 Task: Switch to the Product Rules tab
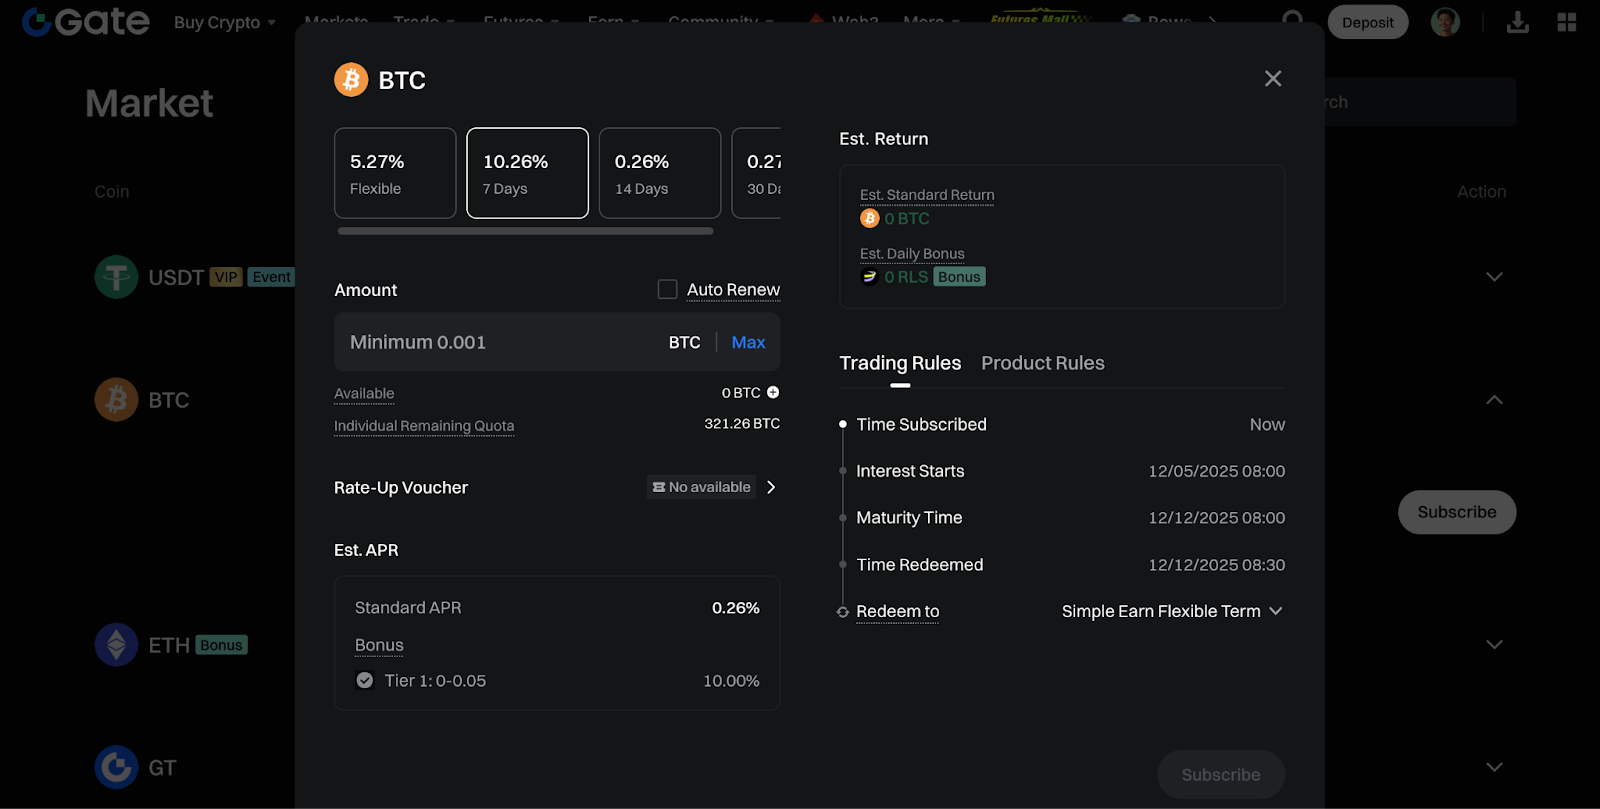click(x=1042, y=363)
